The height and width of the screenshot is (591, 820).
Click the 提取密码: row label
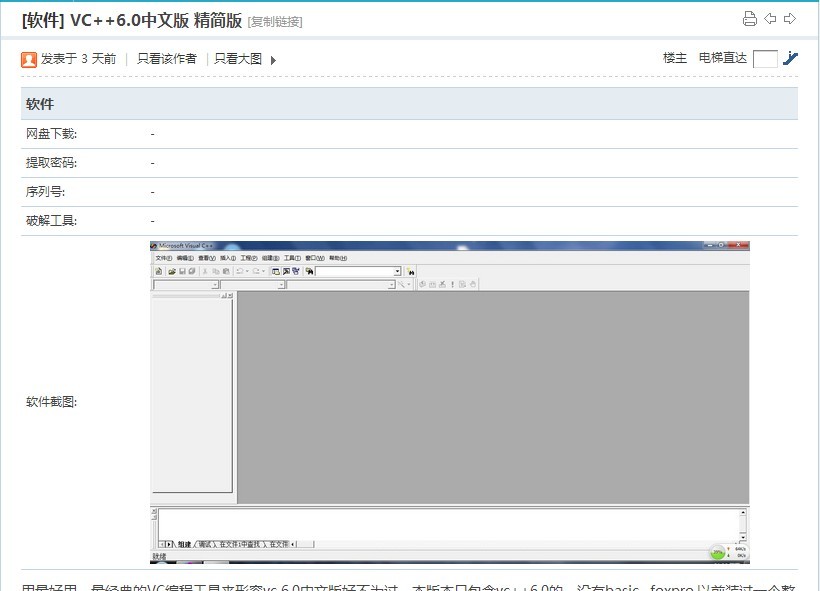(51, 163)
